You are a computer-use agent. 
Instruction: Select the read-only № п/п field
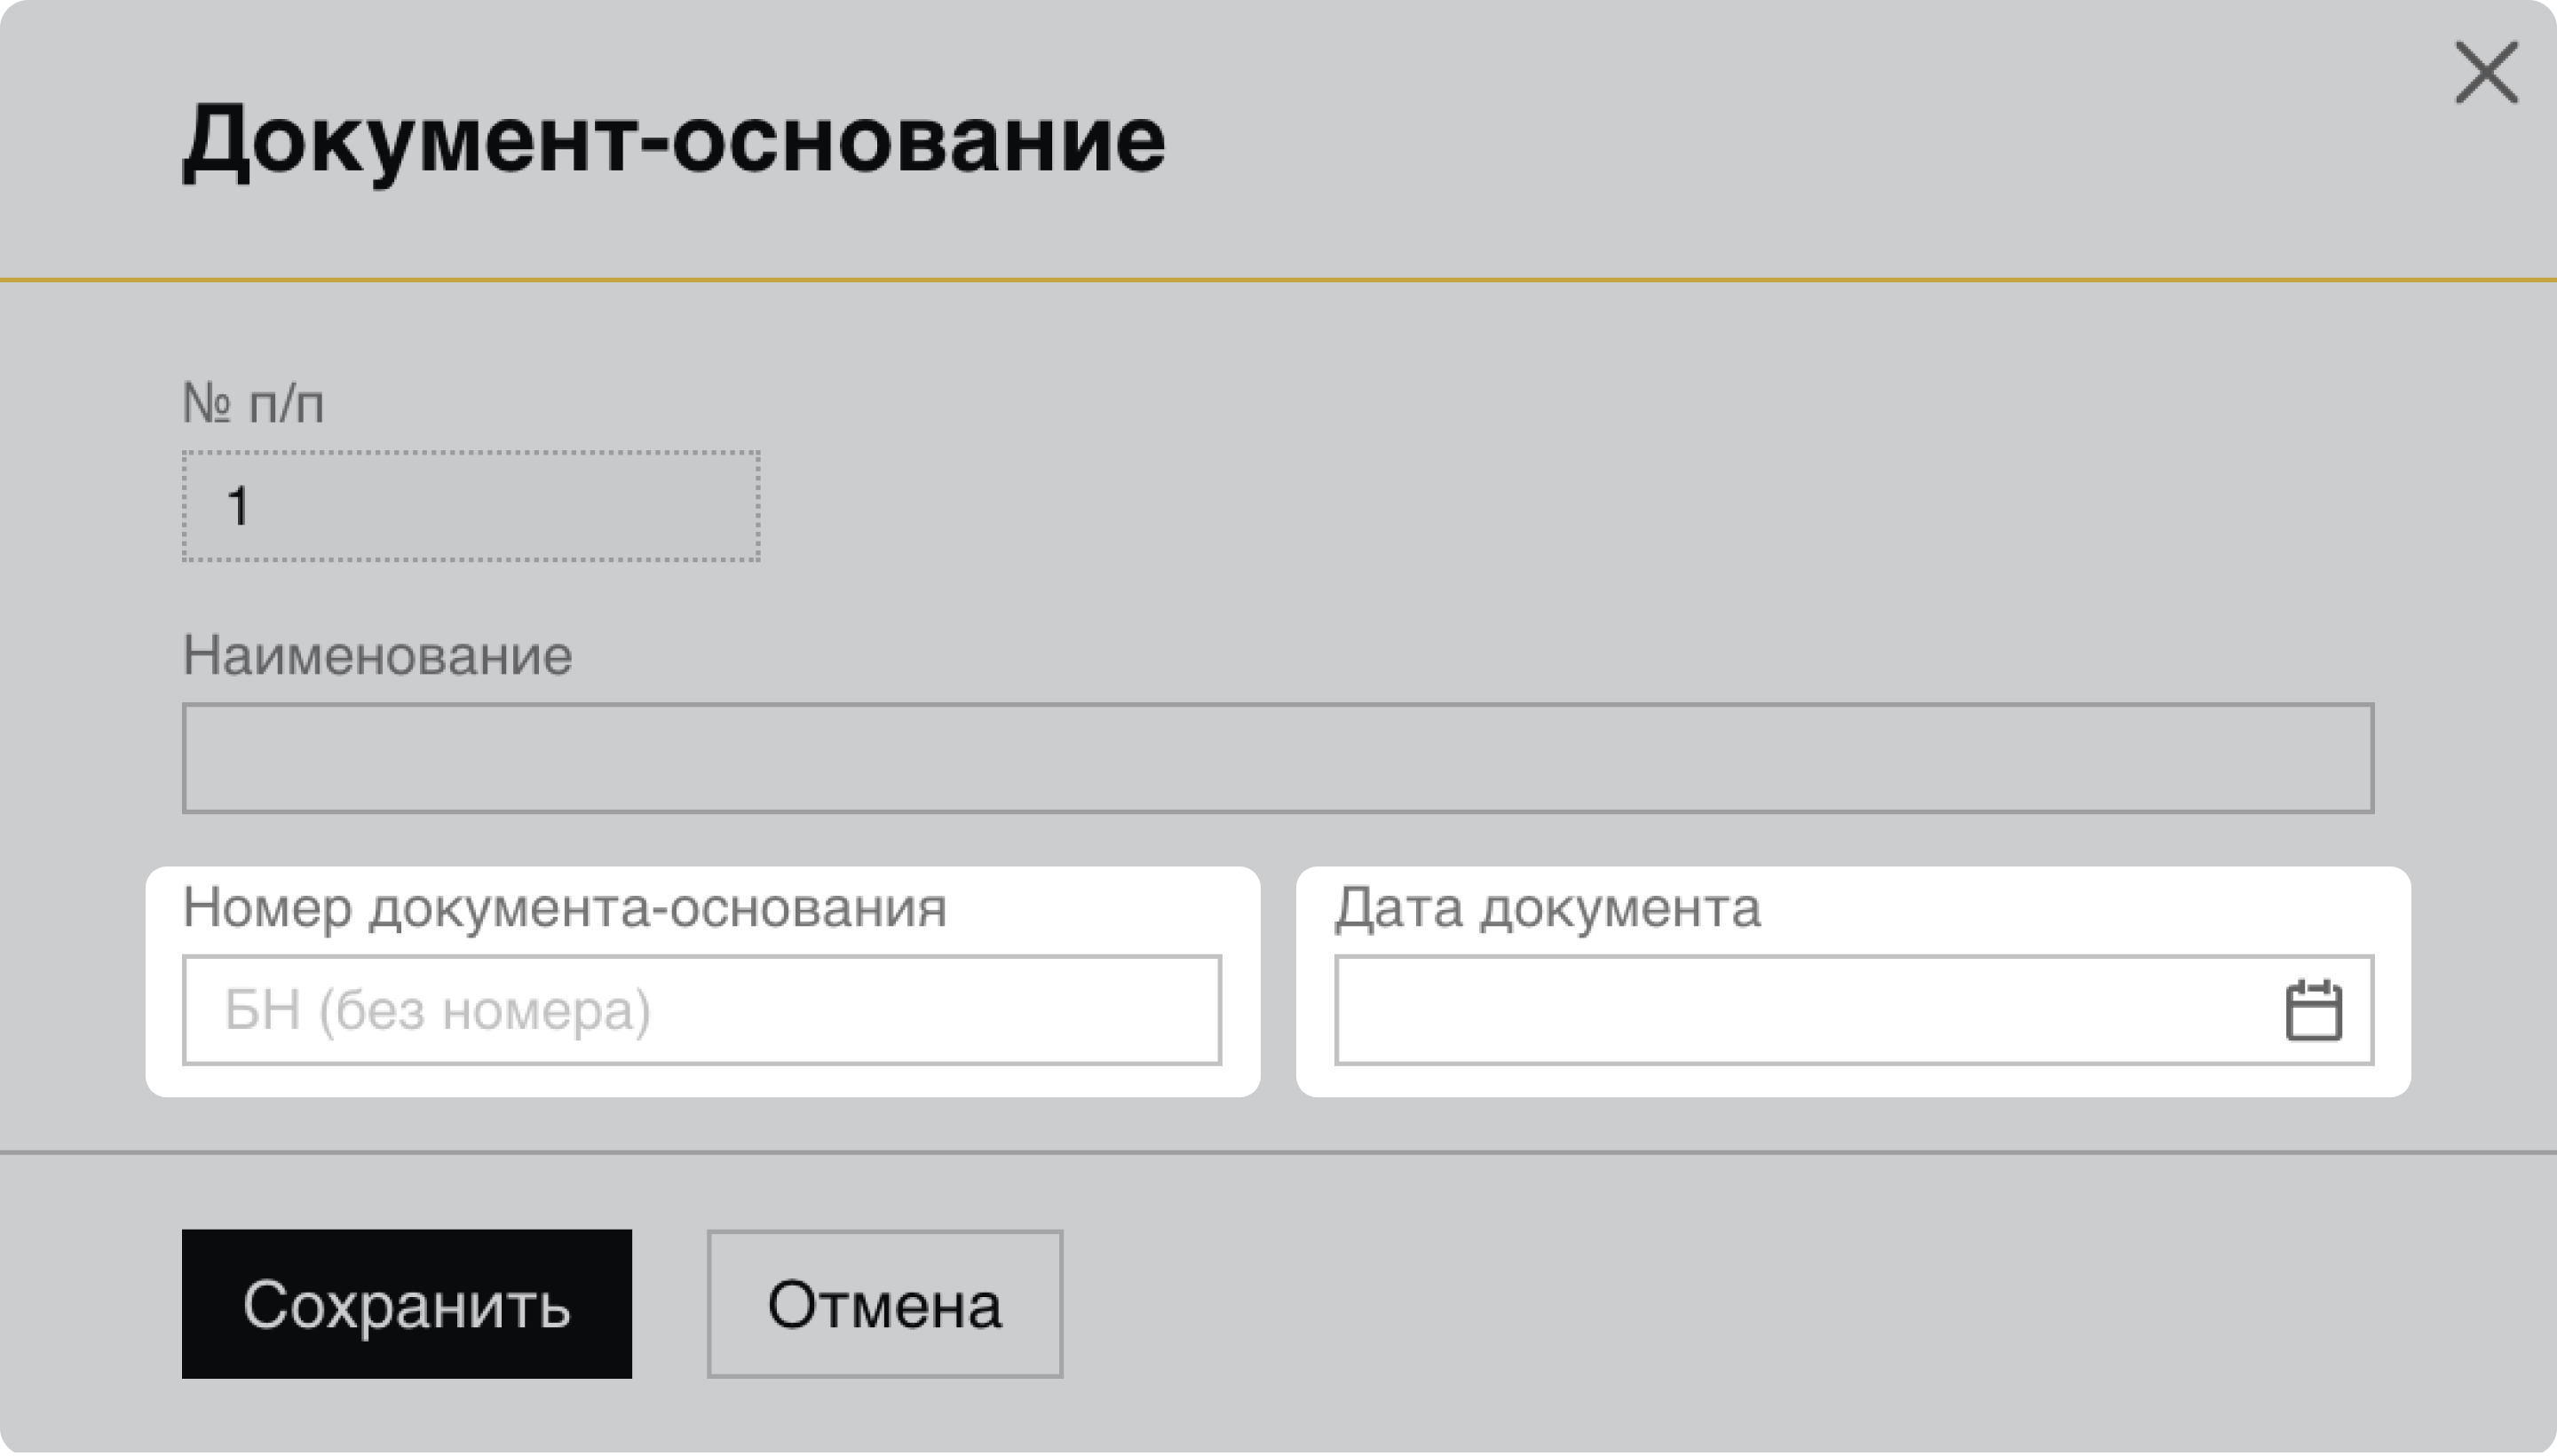[x=470, y=506]
